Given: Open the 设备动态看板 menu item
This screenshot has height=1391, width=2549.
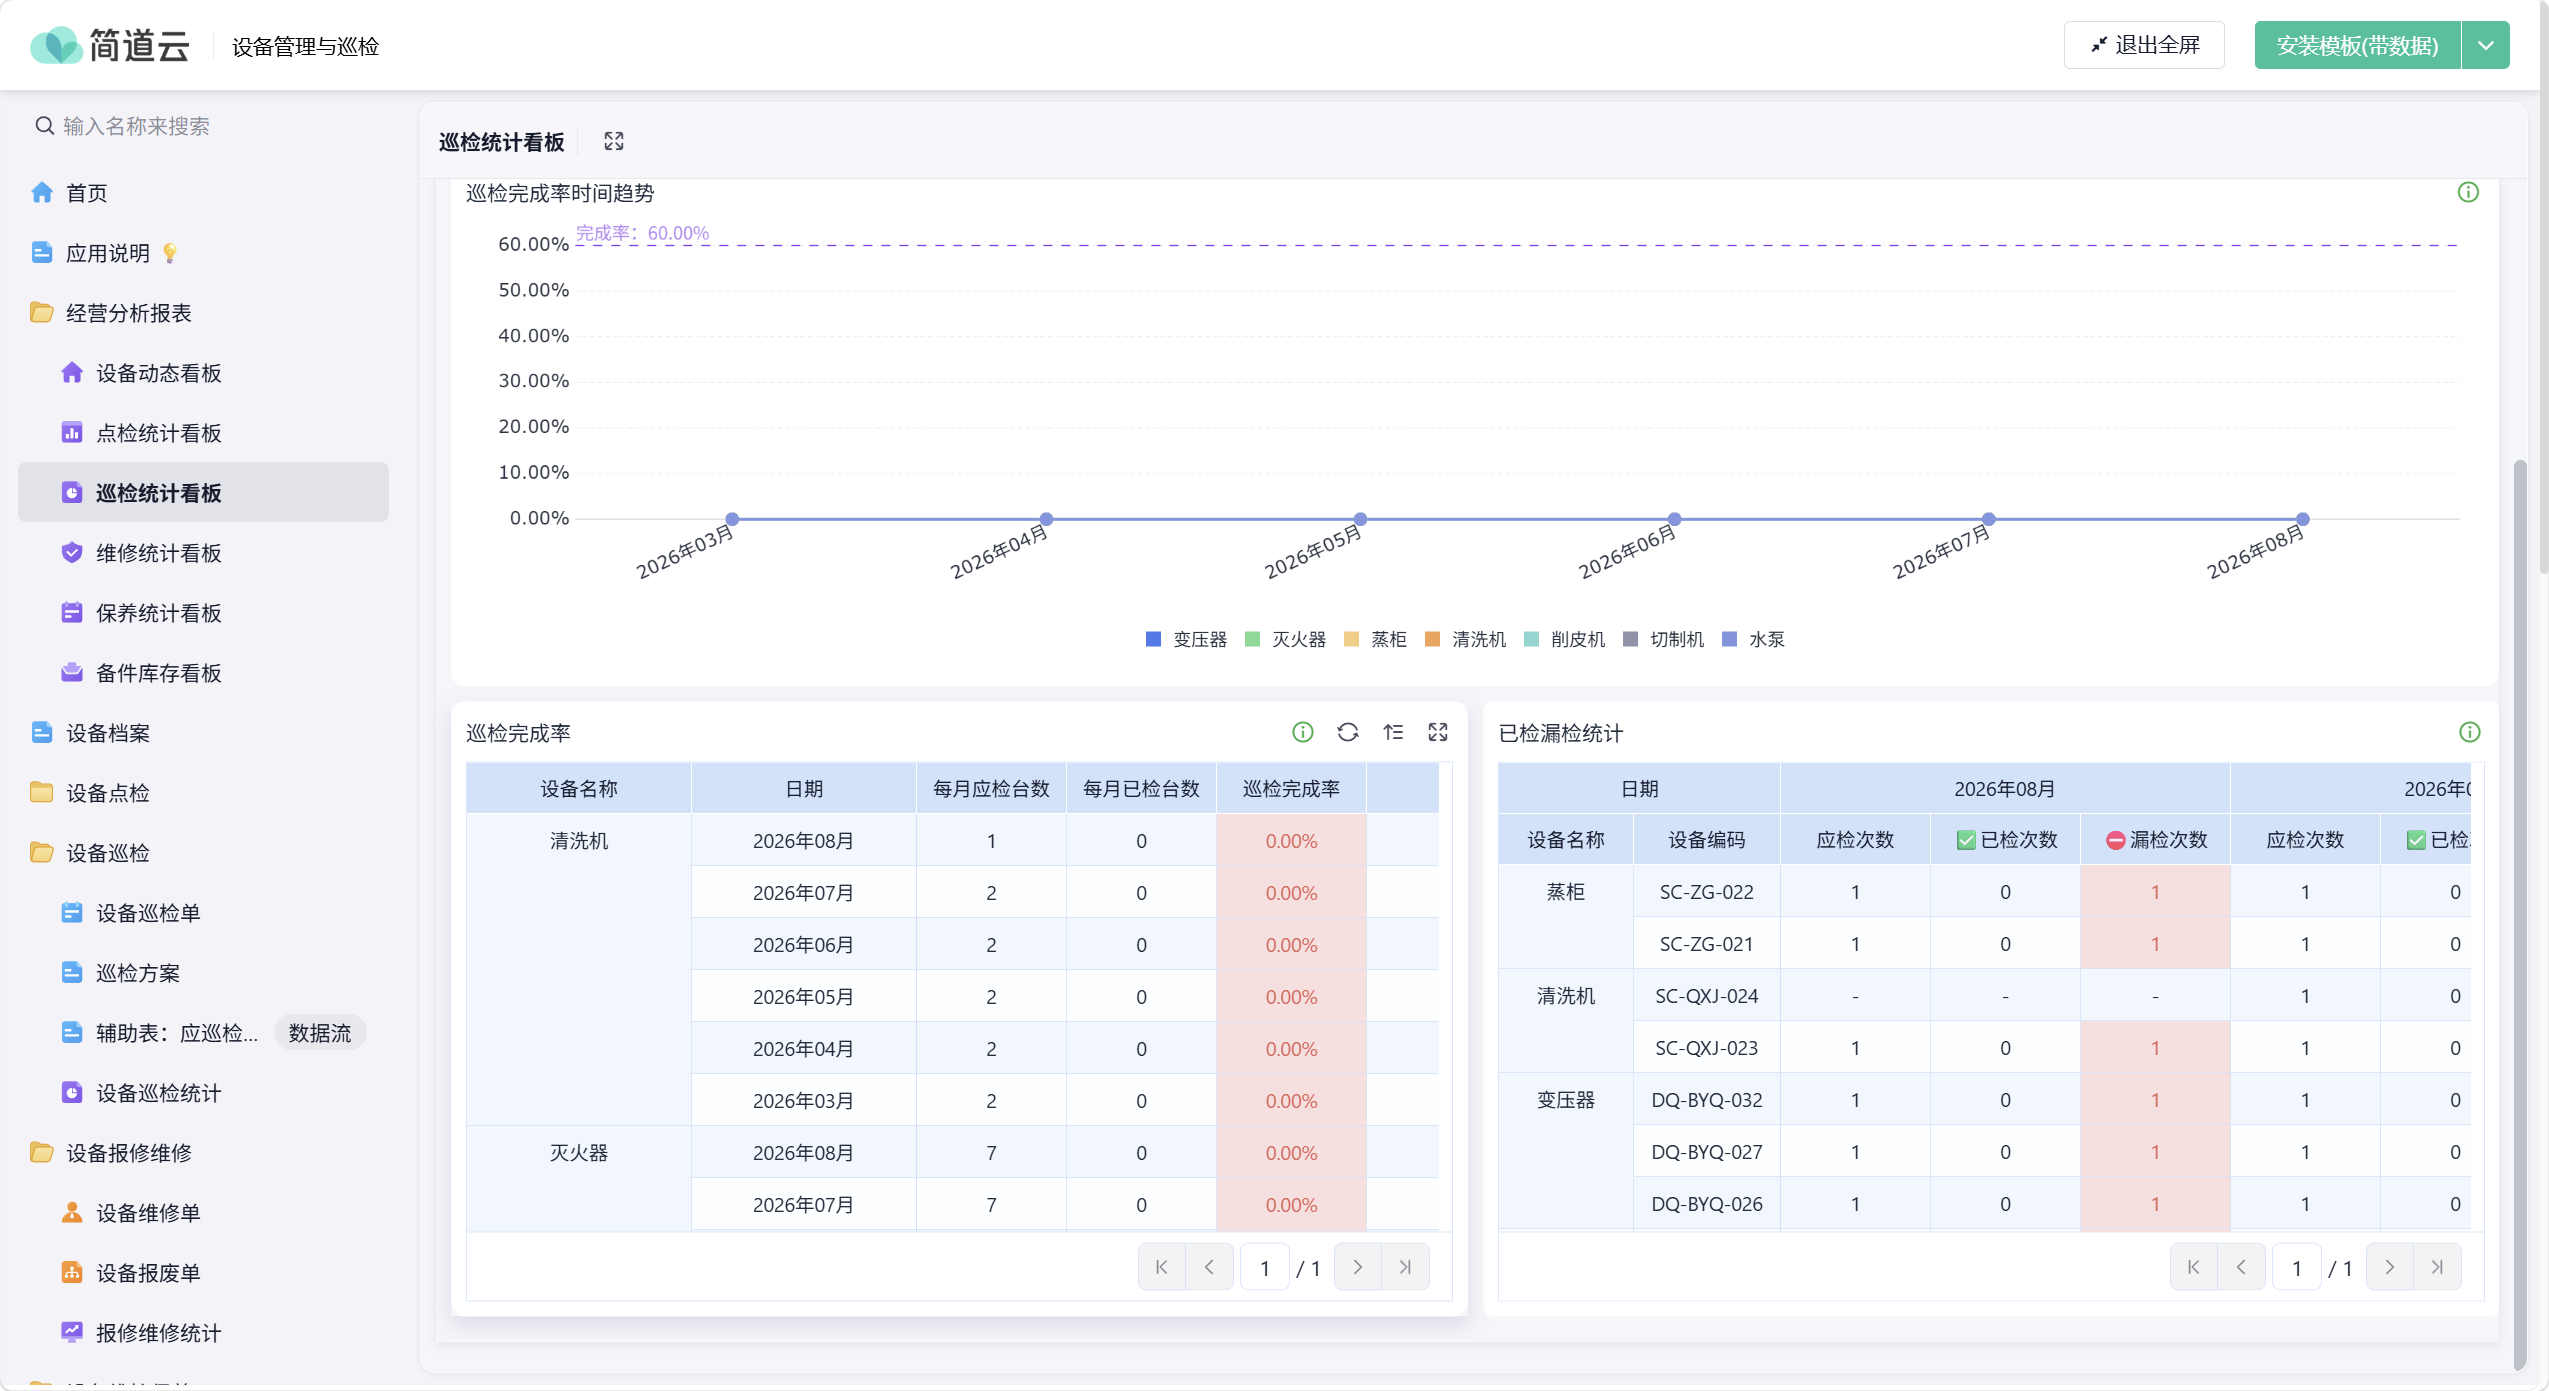Looking at the screenshot, I should pos(158,373).
